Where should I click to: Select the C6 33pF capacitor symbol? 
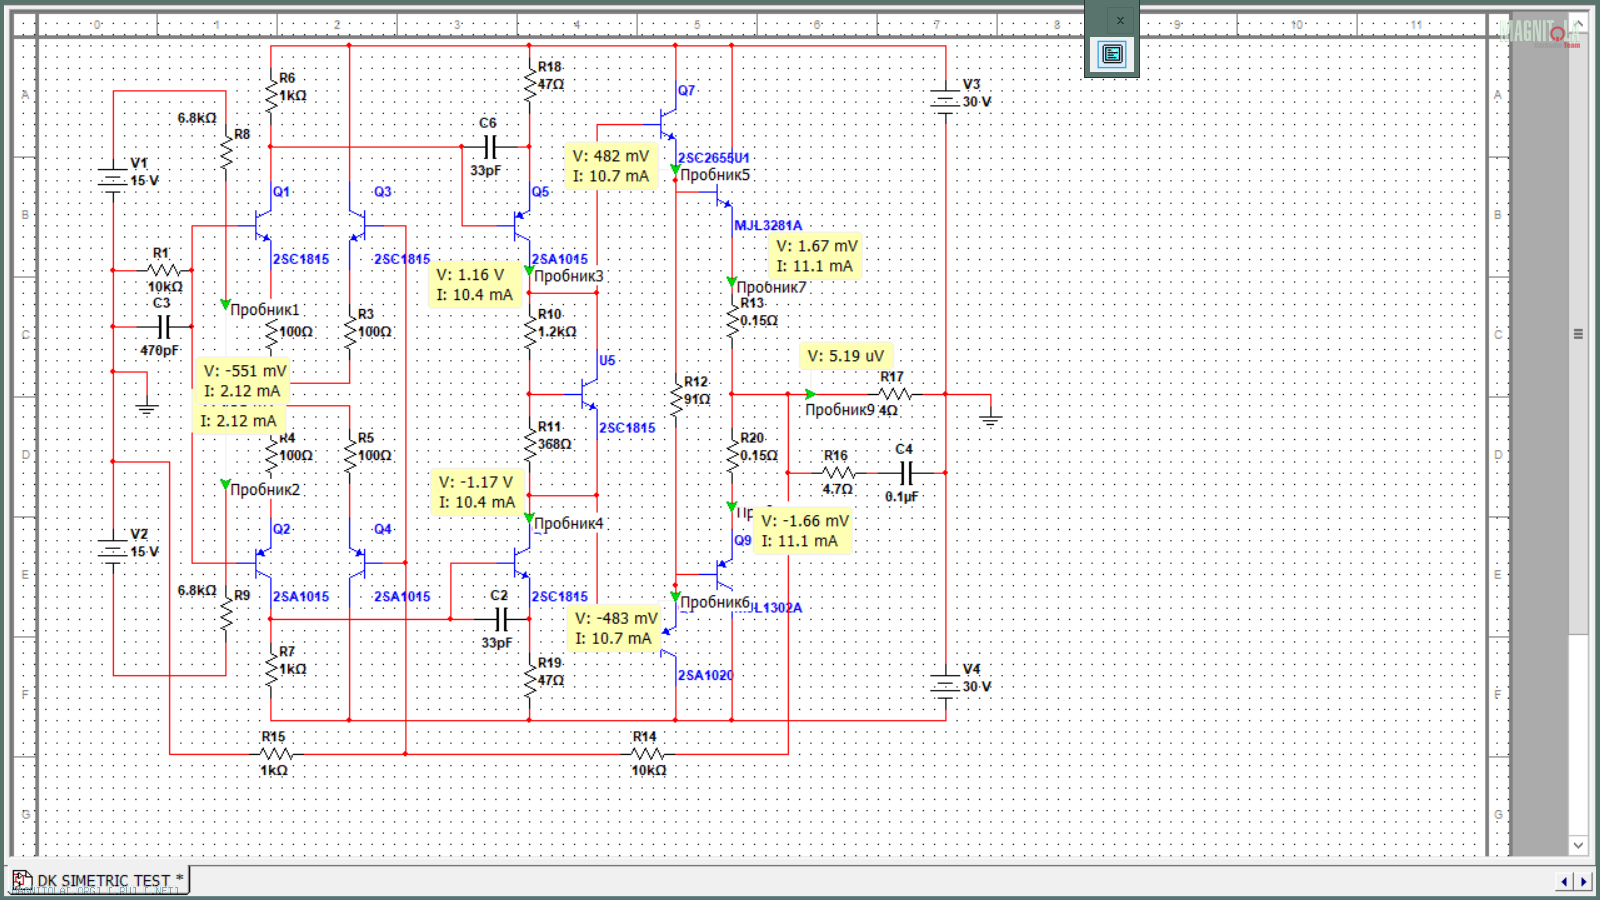490,147
